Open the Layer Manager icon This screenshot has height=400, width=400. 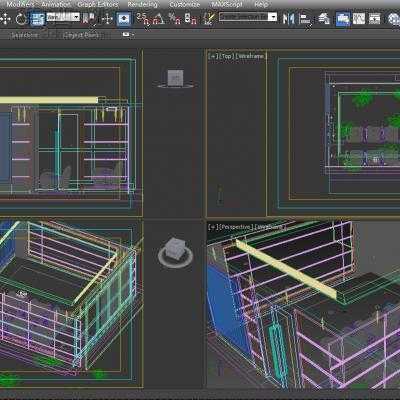click(x=324, y=19)
